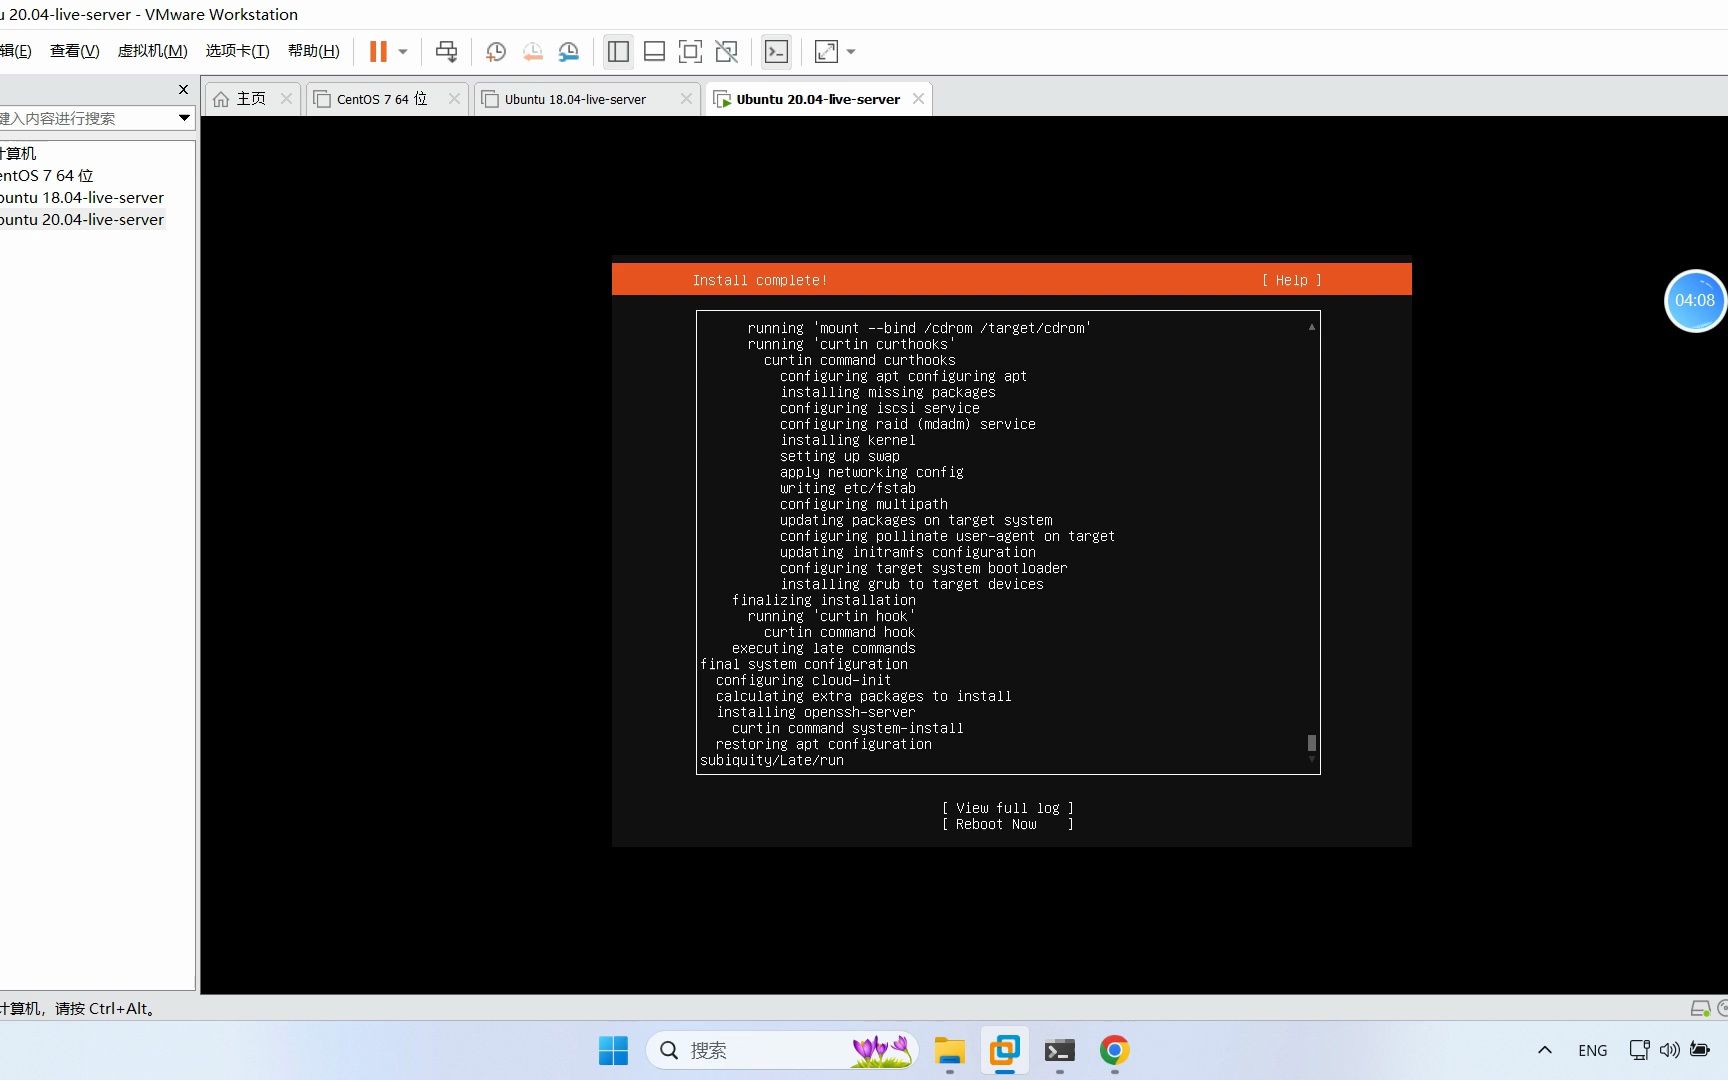Open File Explorer from taskbar

949,1050
